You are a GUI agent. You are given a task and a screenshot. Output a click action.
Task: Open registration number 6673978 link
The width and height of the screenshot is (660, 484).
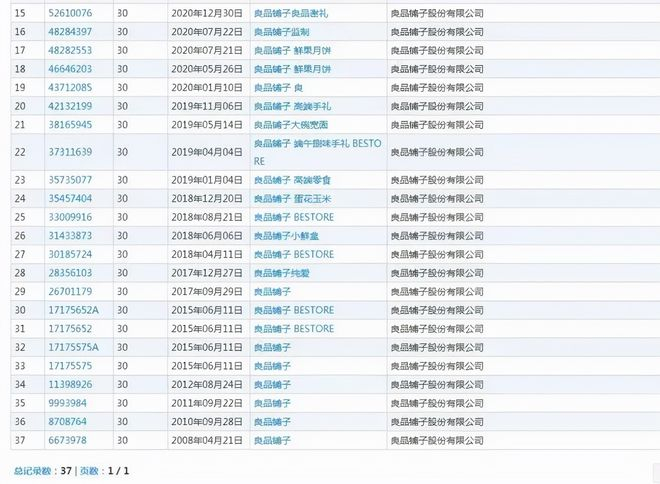67,440
